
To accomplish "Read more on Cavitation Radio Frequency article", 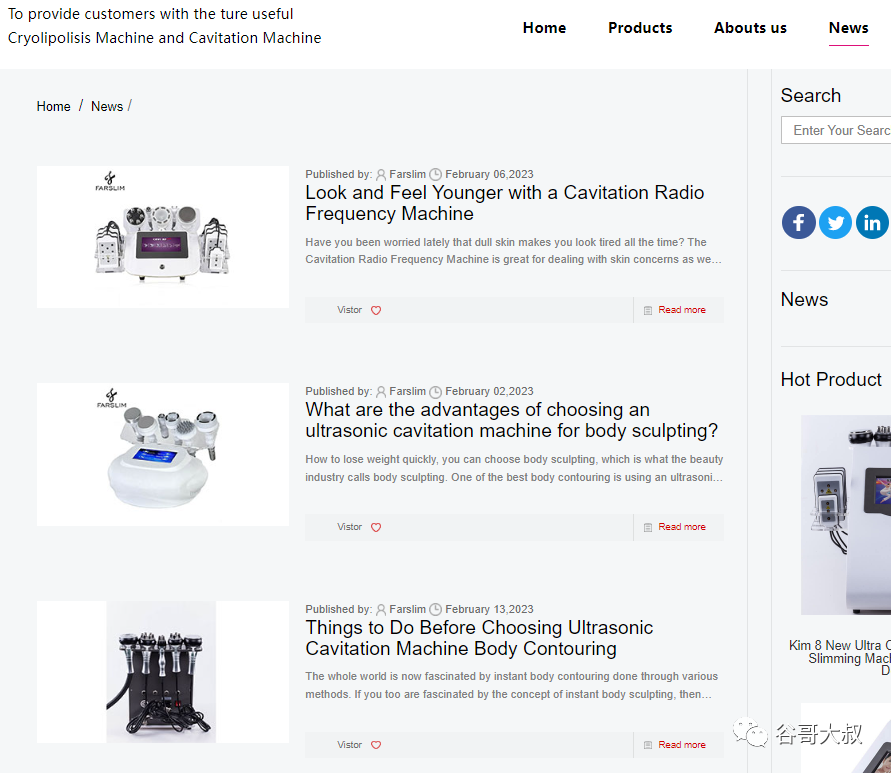I will click(681, 310).
